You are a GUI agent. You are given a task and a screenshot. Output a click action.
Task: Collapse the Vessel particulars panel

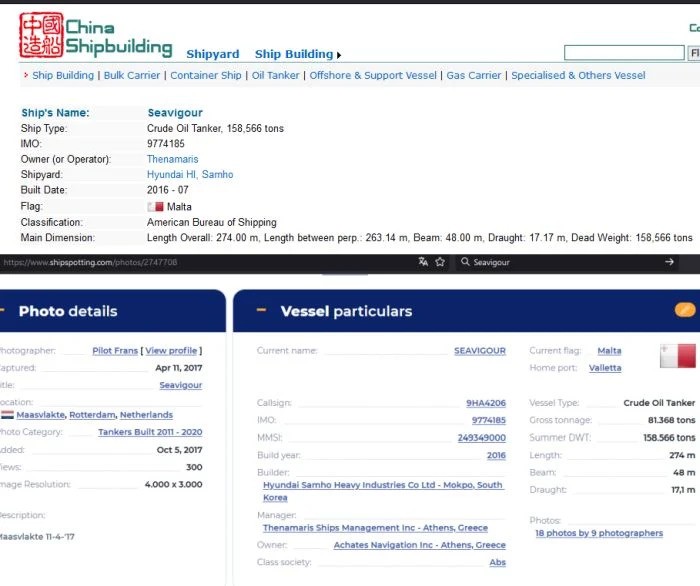262,310
